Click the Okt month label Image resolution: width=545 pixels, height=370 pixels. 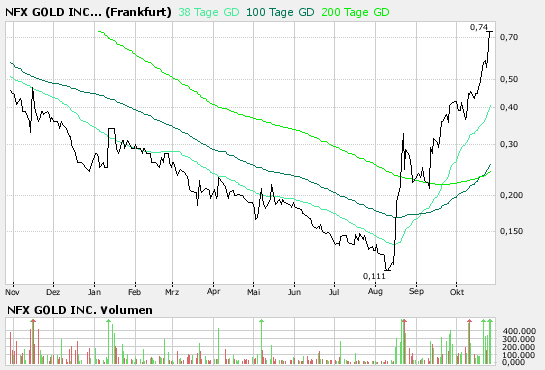pyautogui.click(x=457, y=292)
